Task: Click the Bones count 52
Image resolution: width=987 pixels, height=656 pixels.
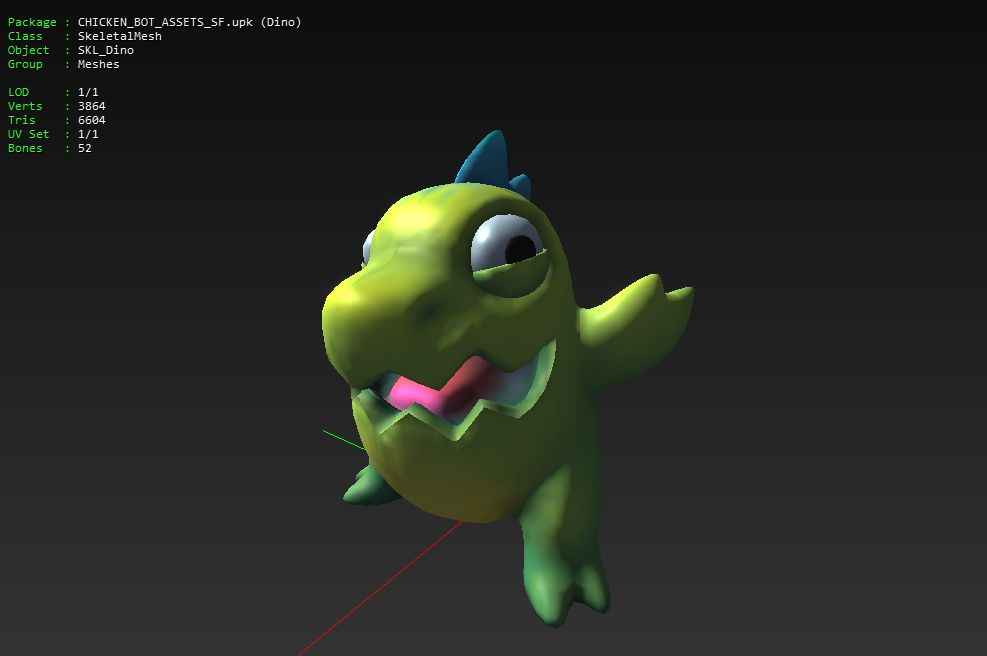Action: [84, 148]
